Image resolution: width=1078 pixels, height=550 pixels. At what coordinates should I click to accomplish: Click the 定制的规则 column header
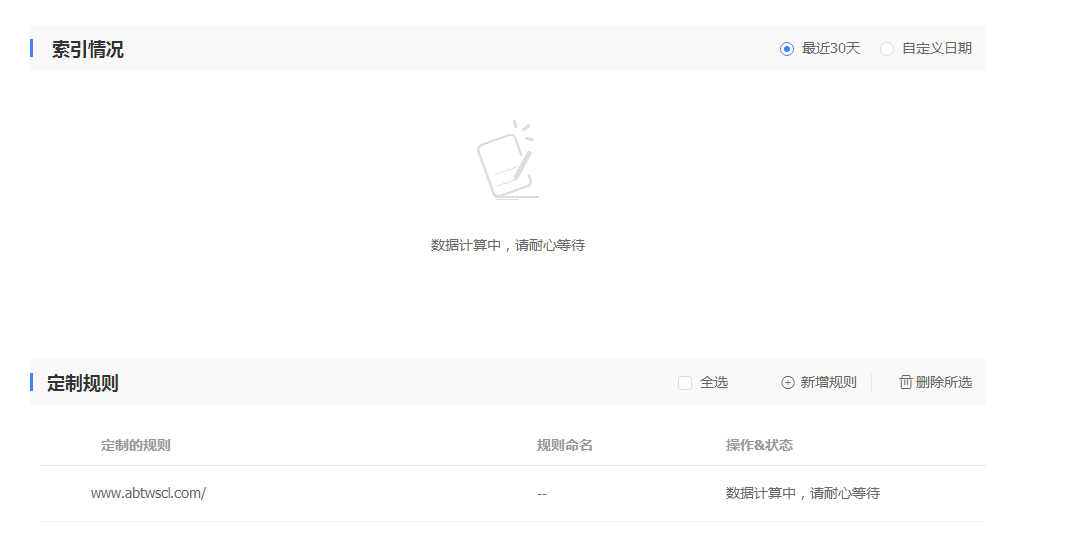135,445
